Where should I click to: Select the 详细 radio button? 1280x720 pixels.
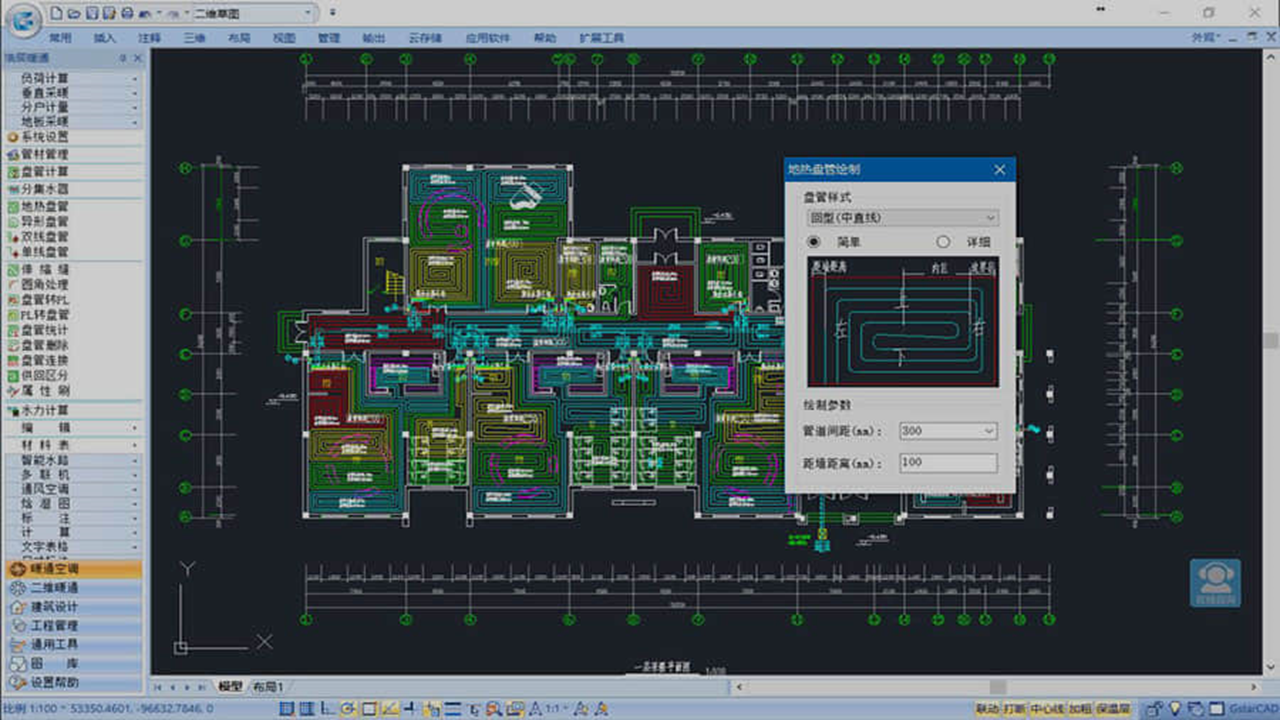pyautogui.click(x=942, y=242)
